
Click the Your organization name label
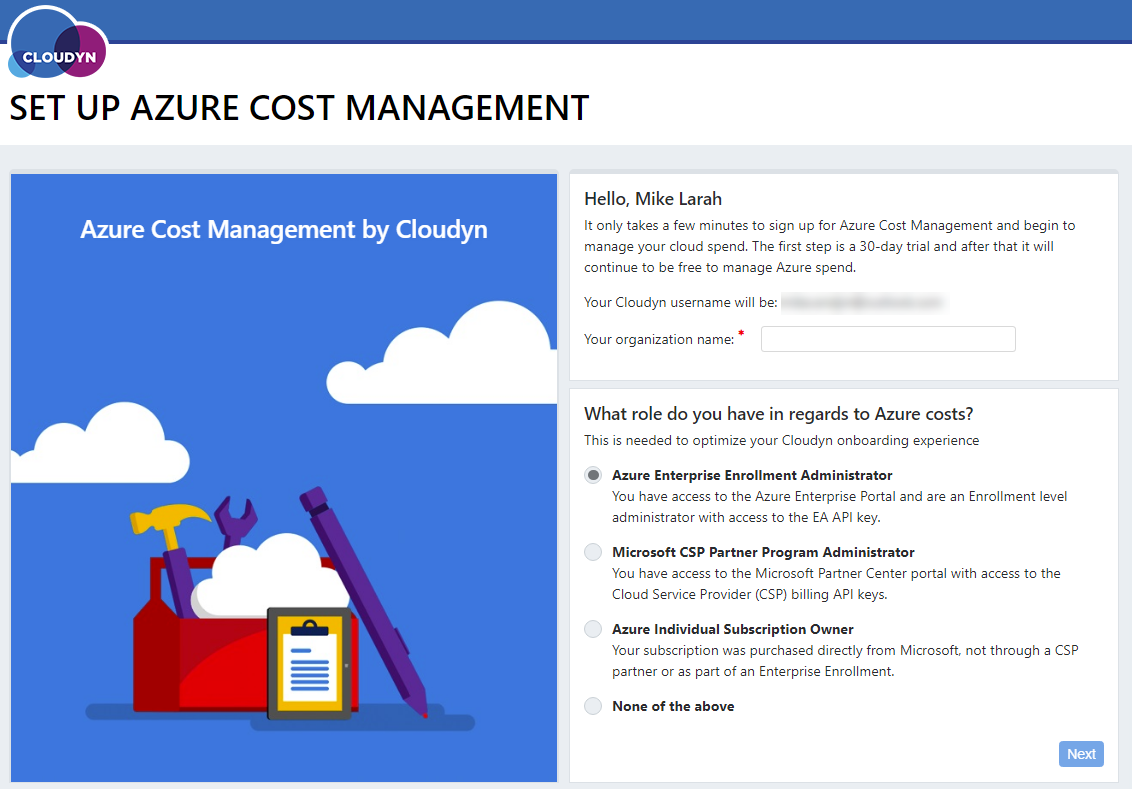pos(658,339)
